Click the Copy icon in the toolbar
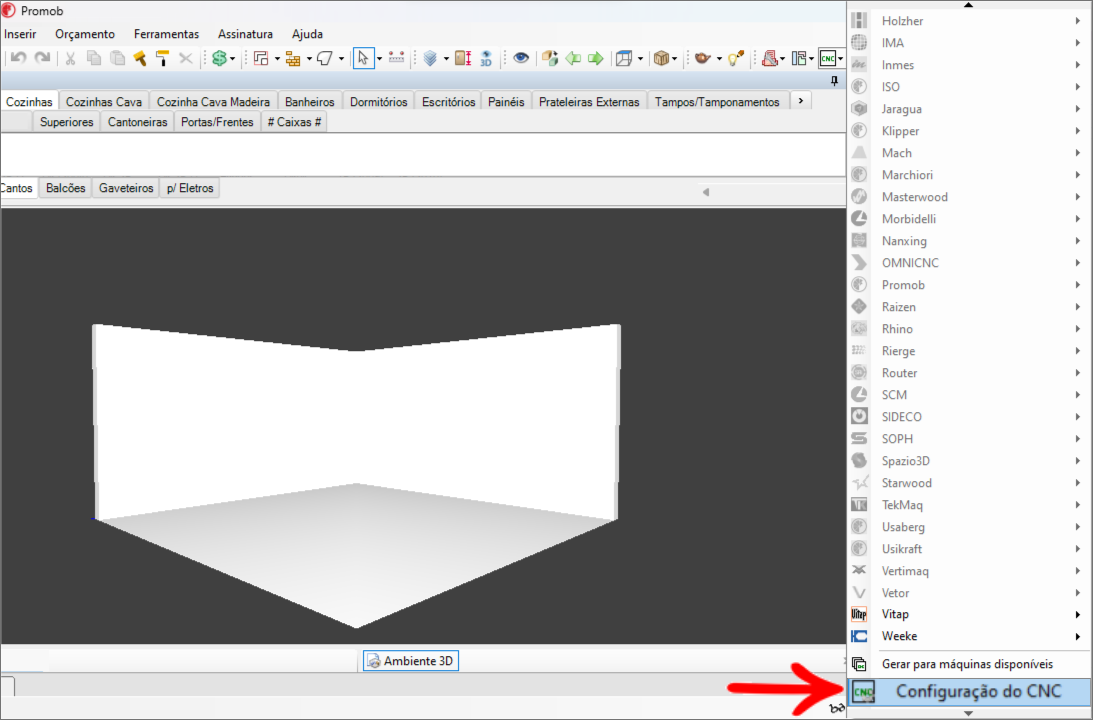Screen dimensions: 1093x720 tap(93, 59)
